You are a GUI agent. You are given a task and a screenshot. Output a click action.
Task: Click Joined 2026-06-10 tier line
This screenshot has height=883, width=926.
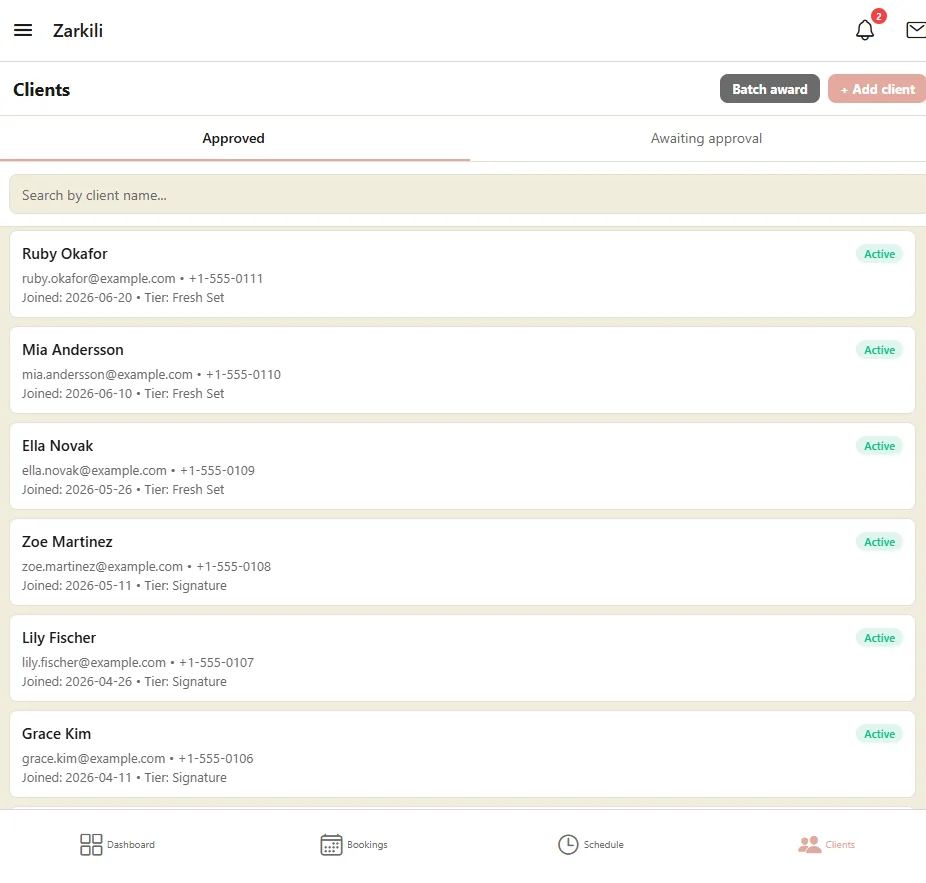pyautogui.click(x=123, y=393)
